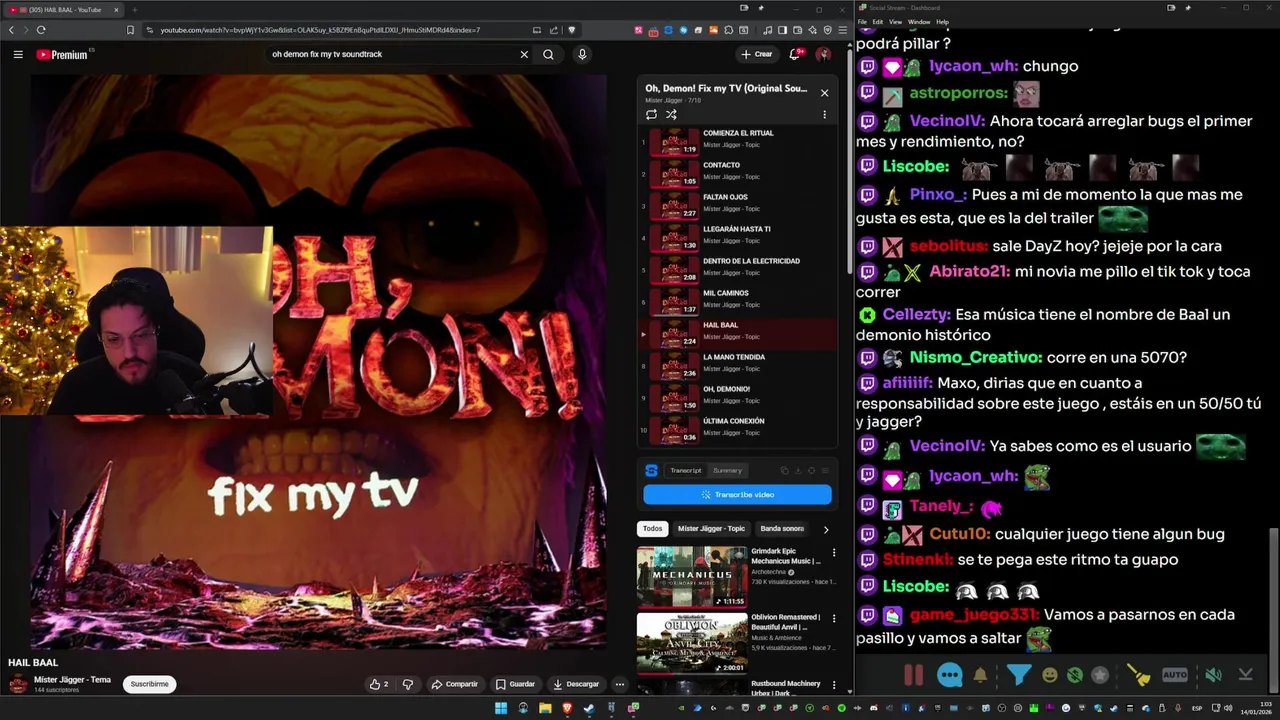
Task: Open options for Oblivion Remastered video
Action: coord(834,619)
